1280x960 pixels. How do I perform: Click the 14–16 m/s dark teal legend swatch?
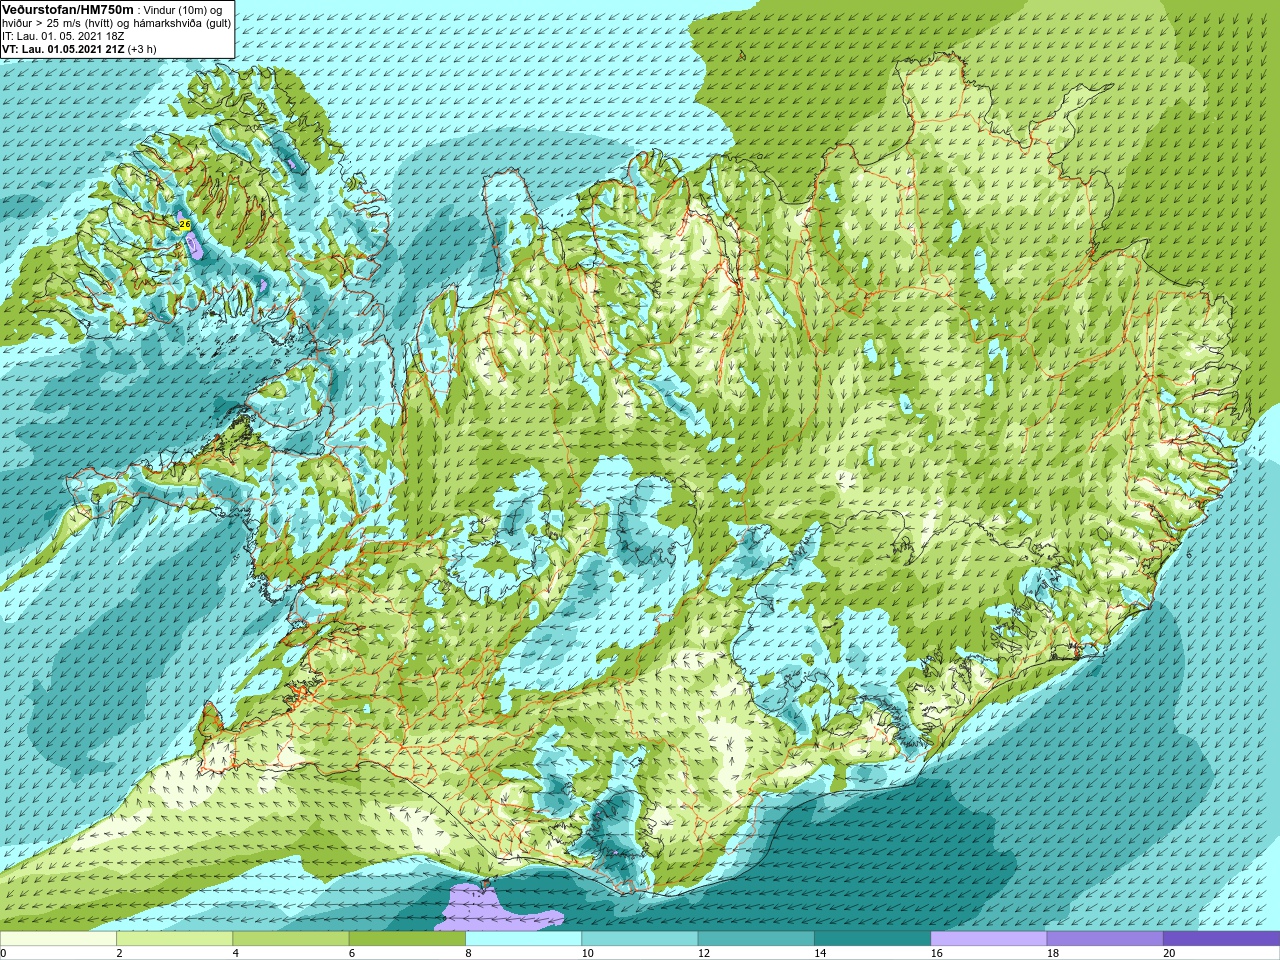tap(872, 938)
